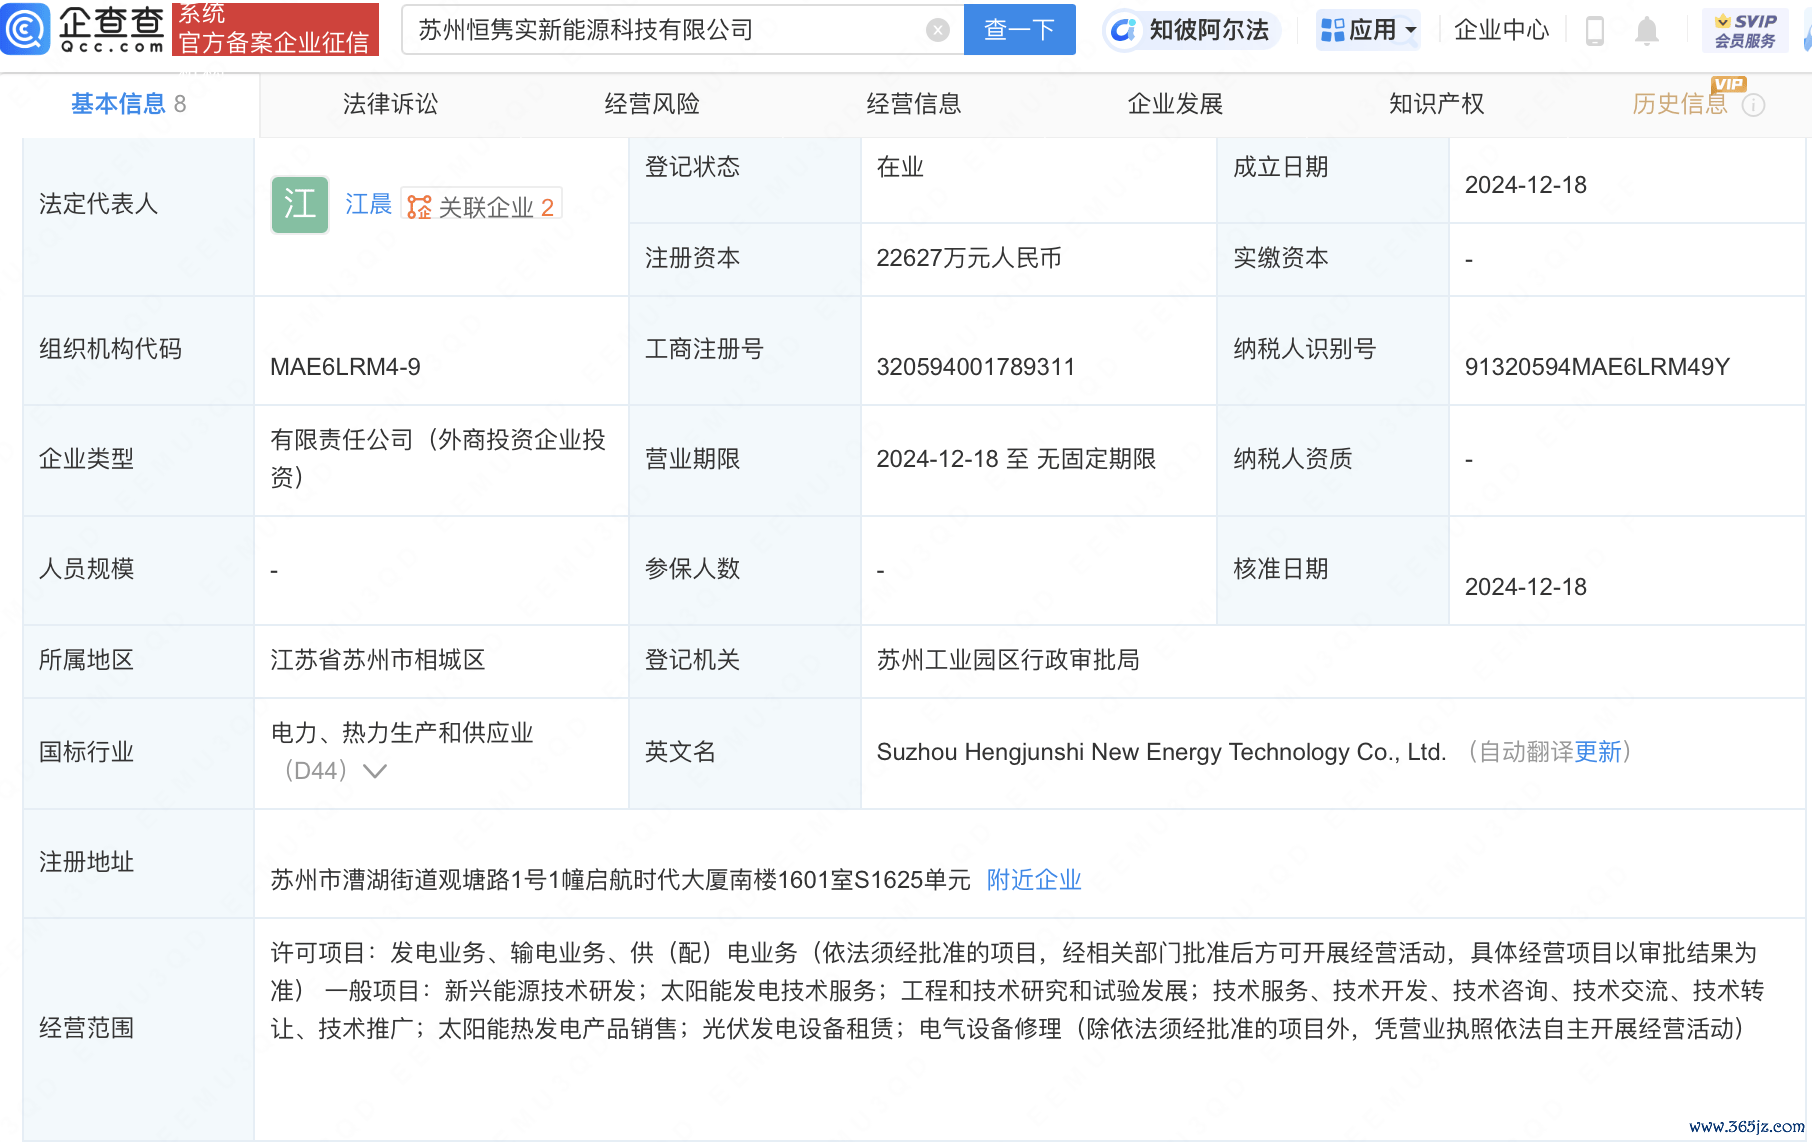Open the 应用 dropdown menu
Image resolution: width=1812 pixels, height=1142 pixels.
[x=1368, y=30]
